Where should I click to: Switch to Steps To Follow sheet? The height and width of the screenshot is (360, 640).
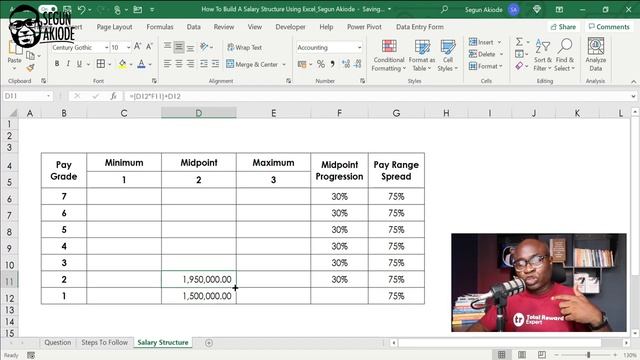104,342
